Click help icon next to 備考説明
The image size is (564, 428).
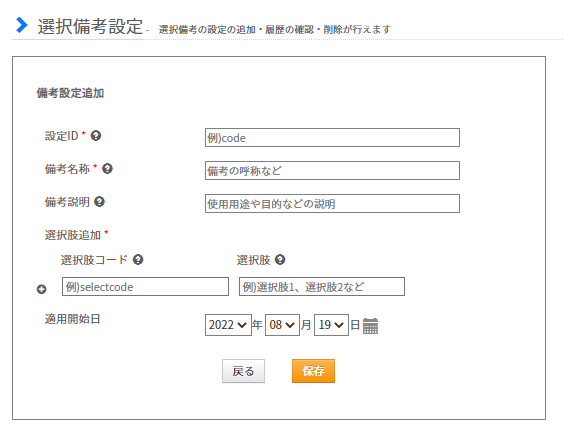[99, 201]
